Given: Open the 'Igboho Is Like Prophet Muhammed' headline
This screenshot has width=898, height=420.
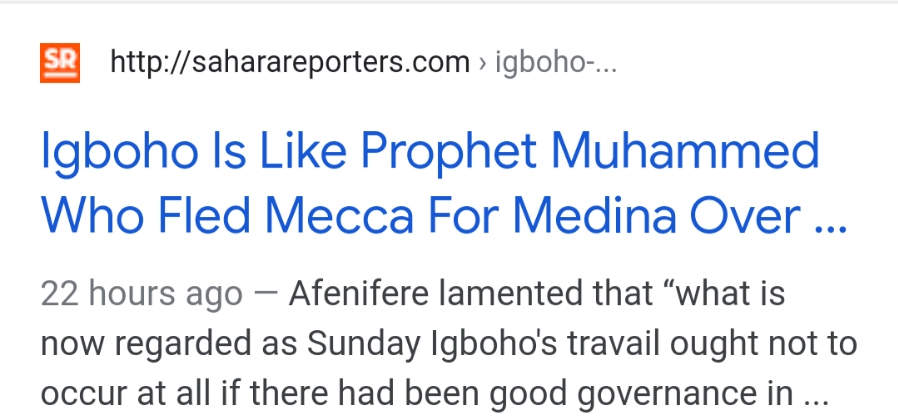Looking at the screenshot, I should coord(430,153).
